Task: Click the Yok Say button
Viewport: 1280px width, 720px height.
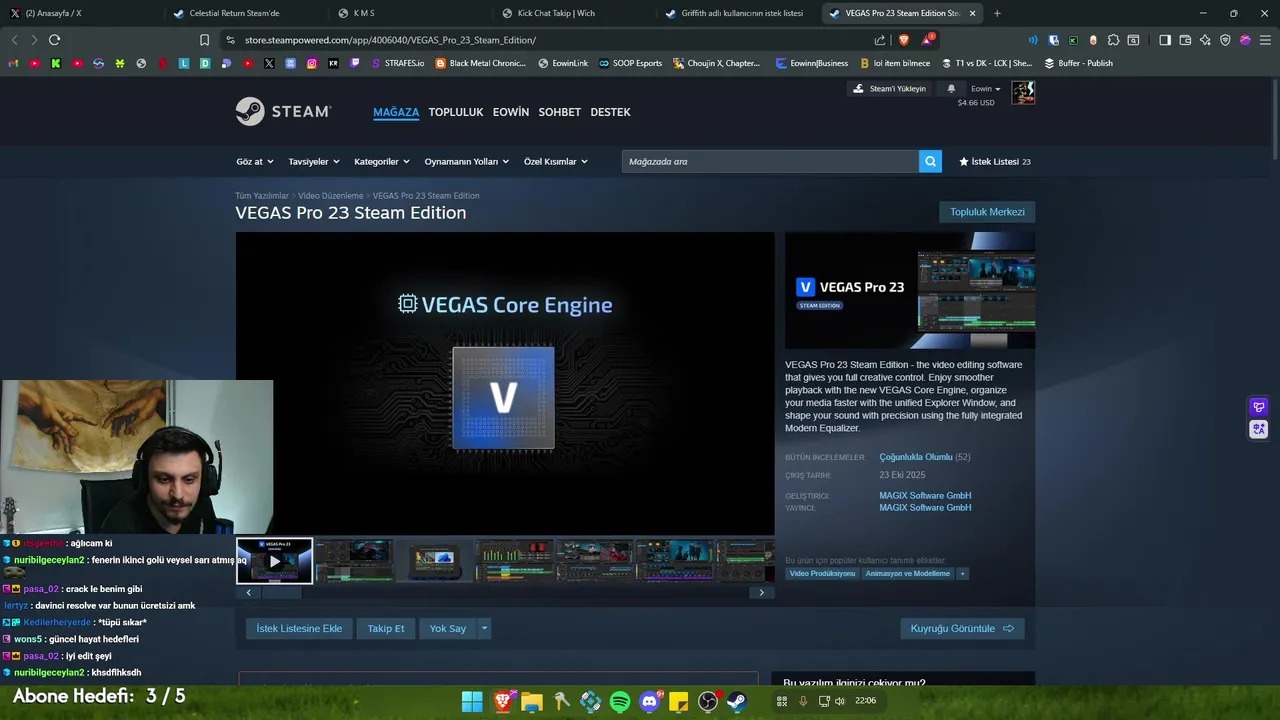Action: pos(448,628)
